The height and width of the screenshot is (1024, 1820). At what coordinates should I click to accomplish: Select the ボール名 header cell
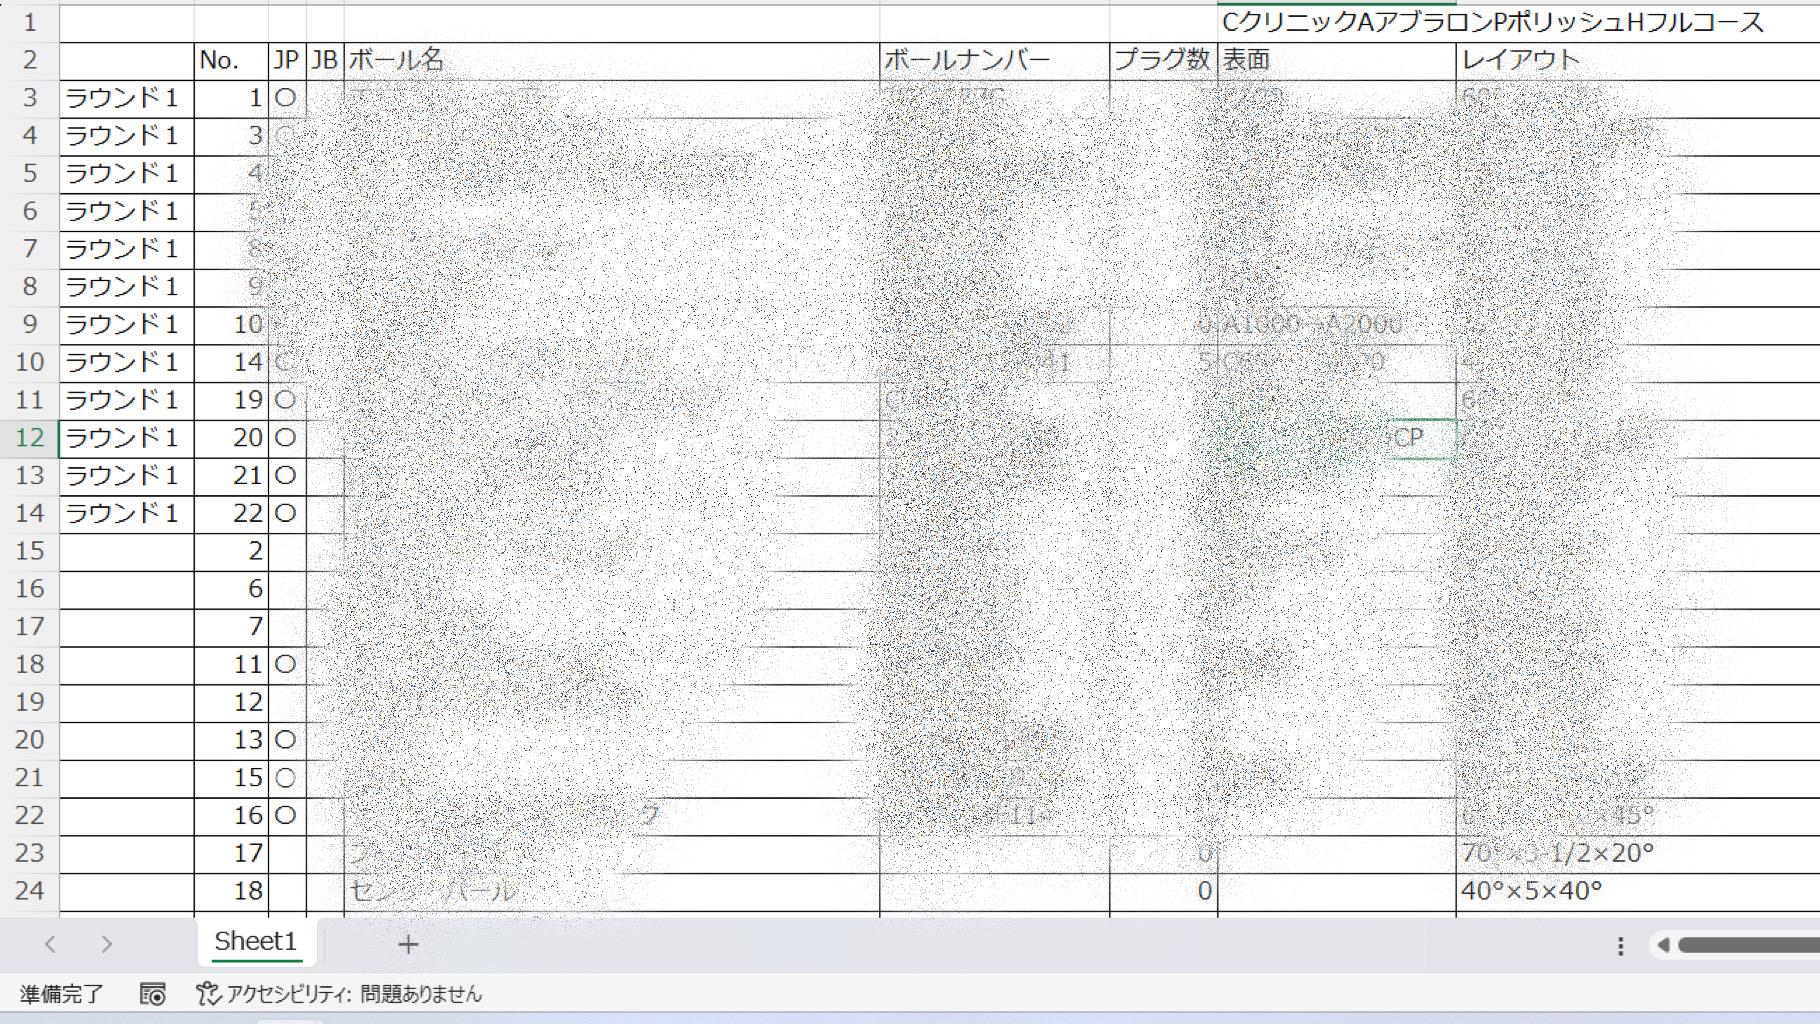coord(610,60)
